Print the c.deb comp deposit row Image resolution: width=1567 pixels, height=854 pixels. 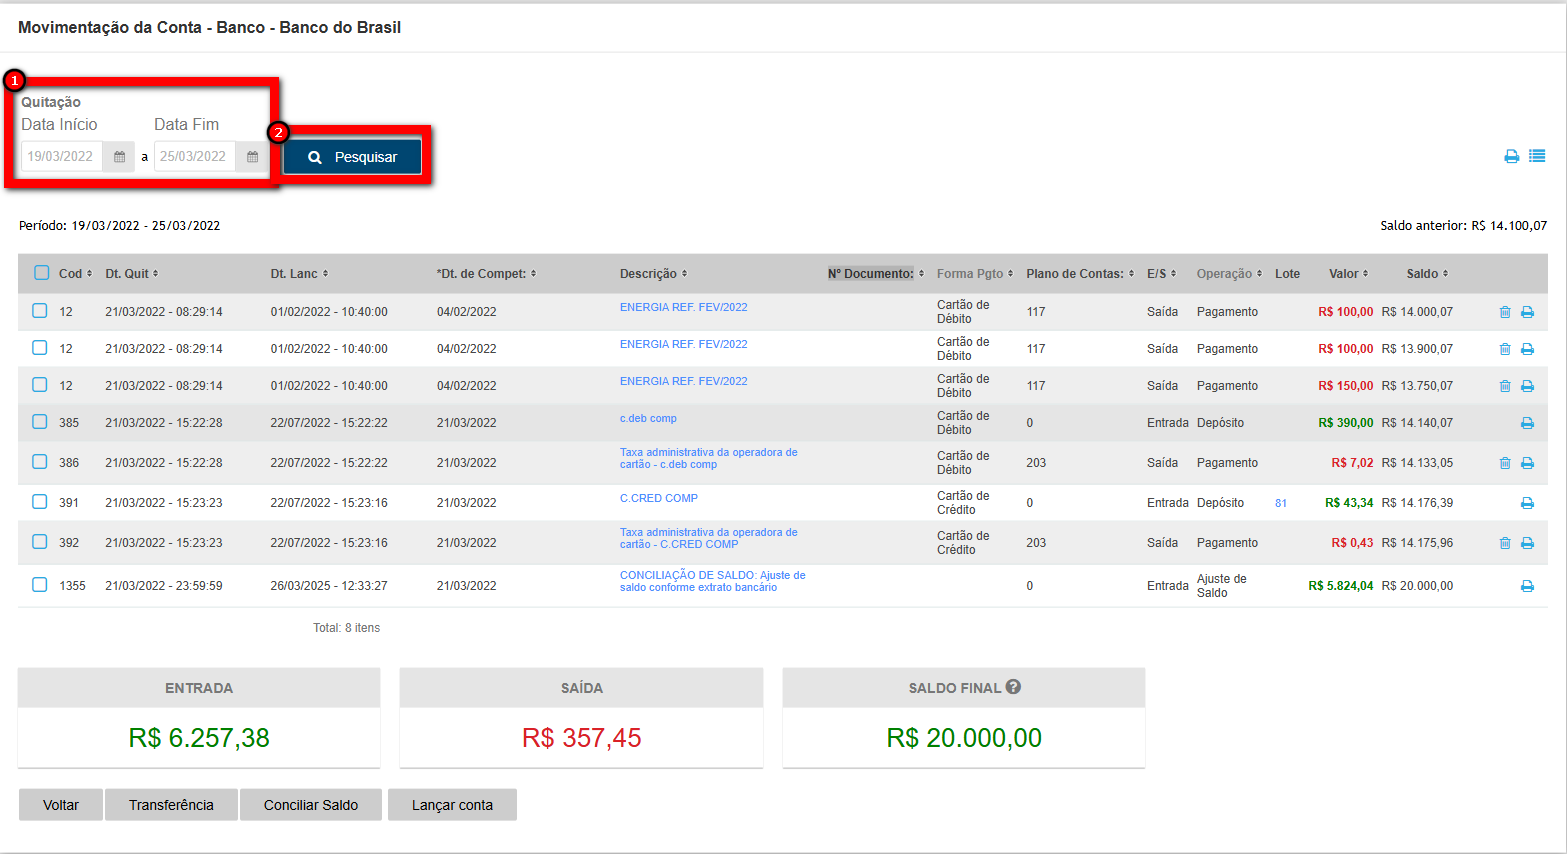click(x=1527, y=423)
